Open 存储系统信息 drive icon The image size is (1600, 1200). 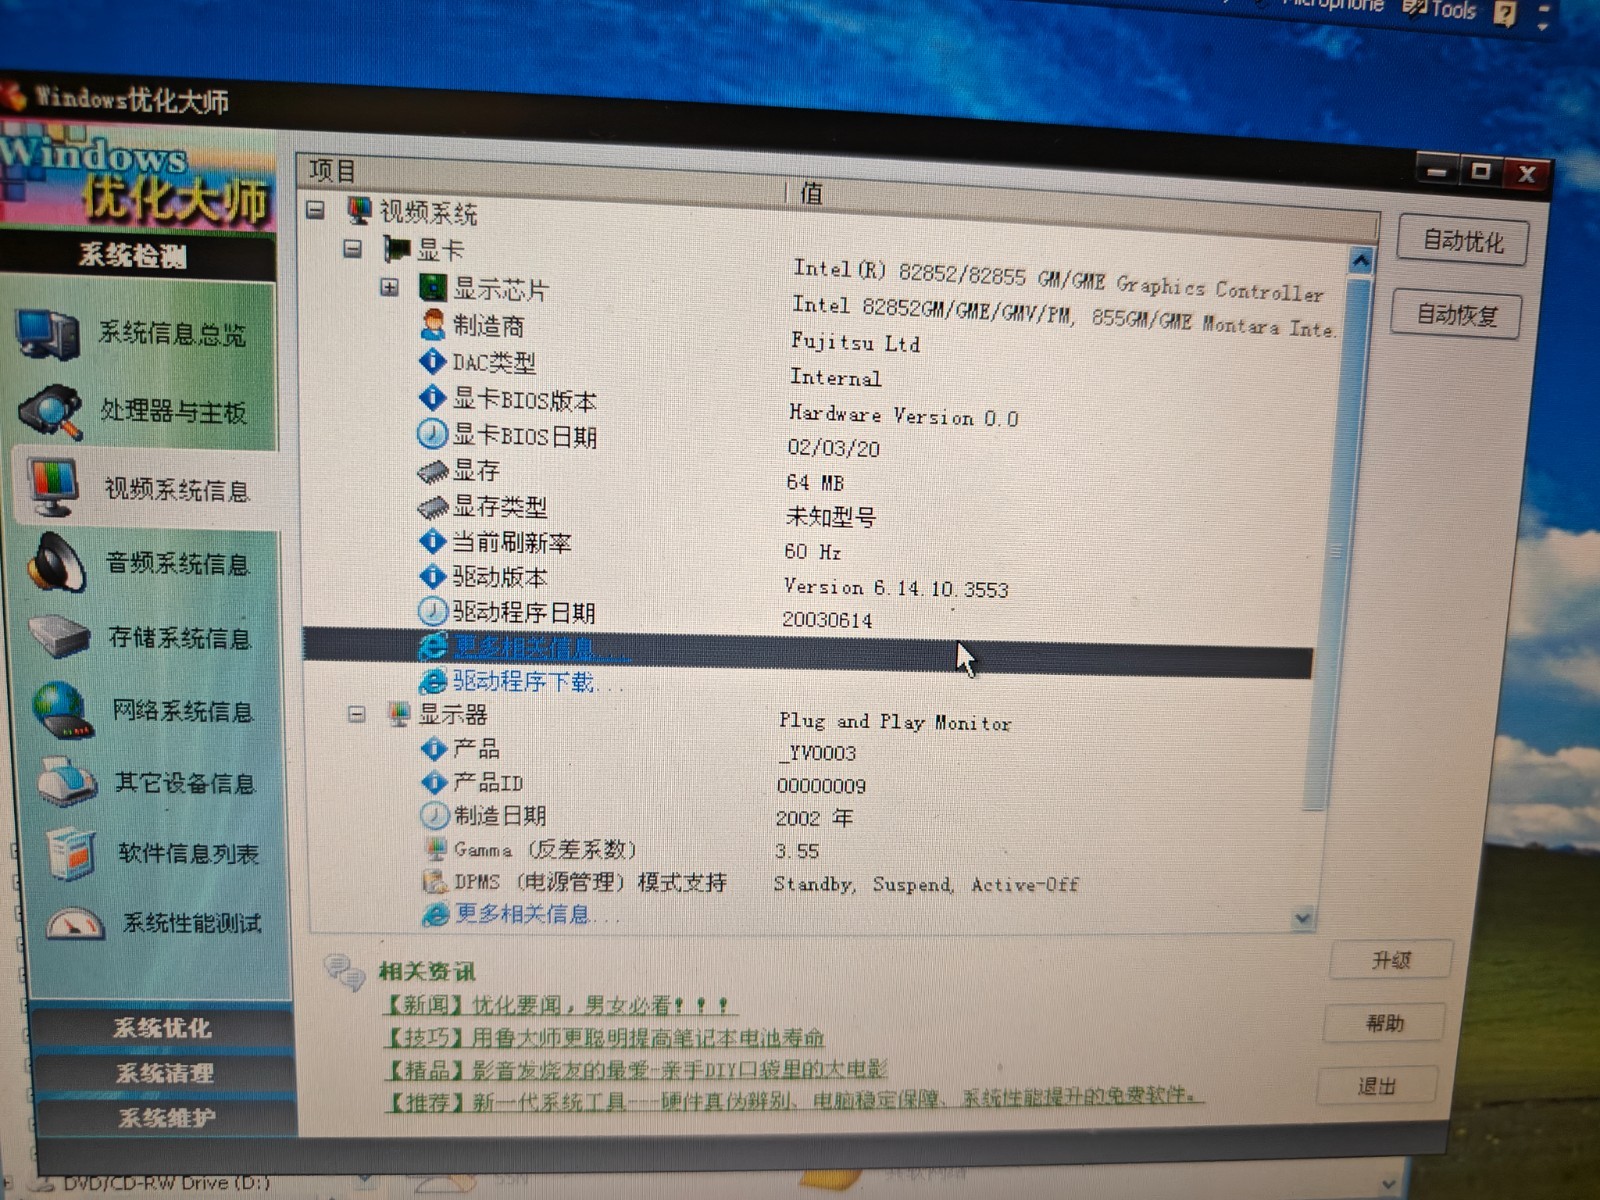[x=60, y=637]
